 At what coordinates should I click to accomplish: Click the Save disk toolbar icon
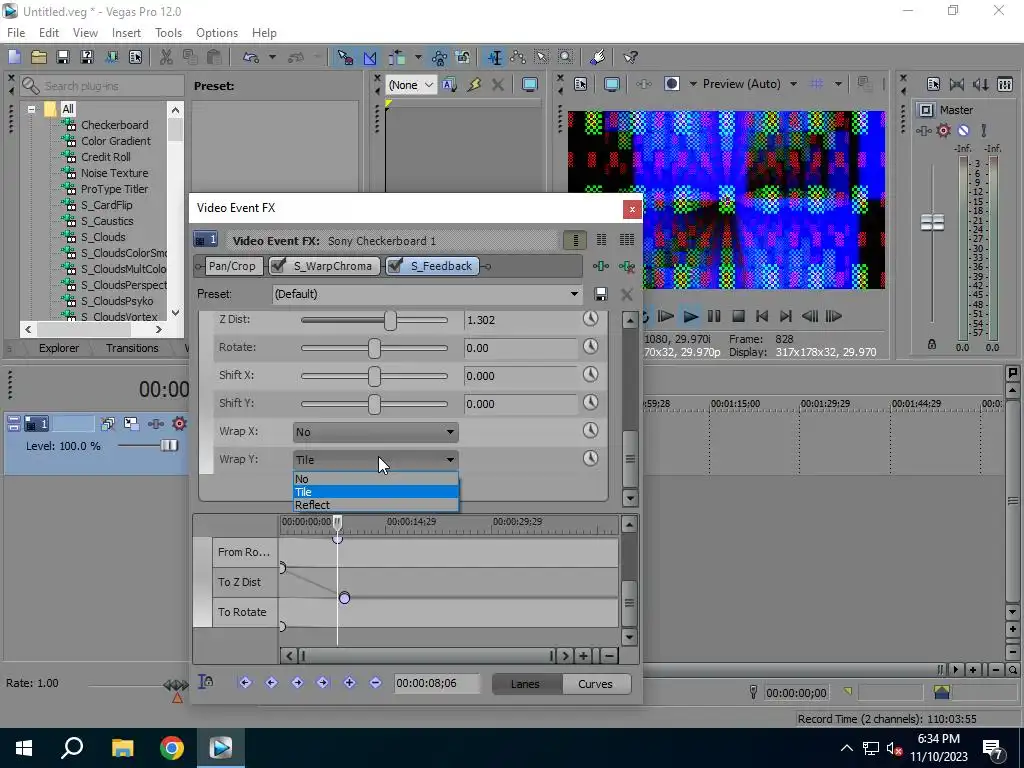point(63,57)
